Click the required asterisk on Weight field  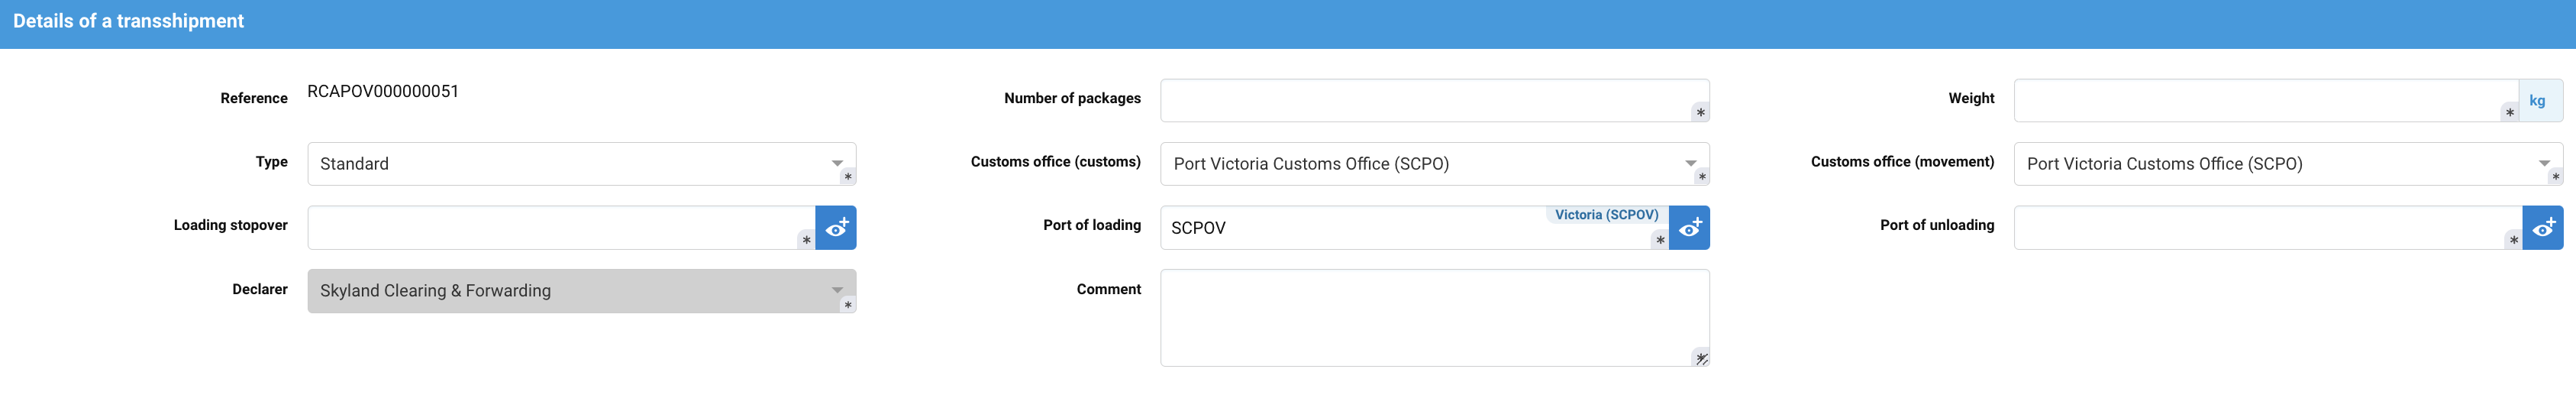pos(2509,113)
